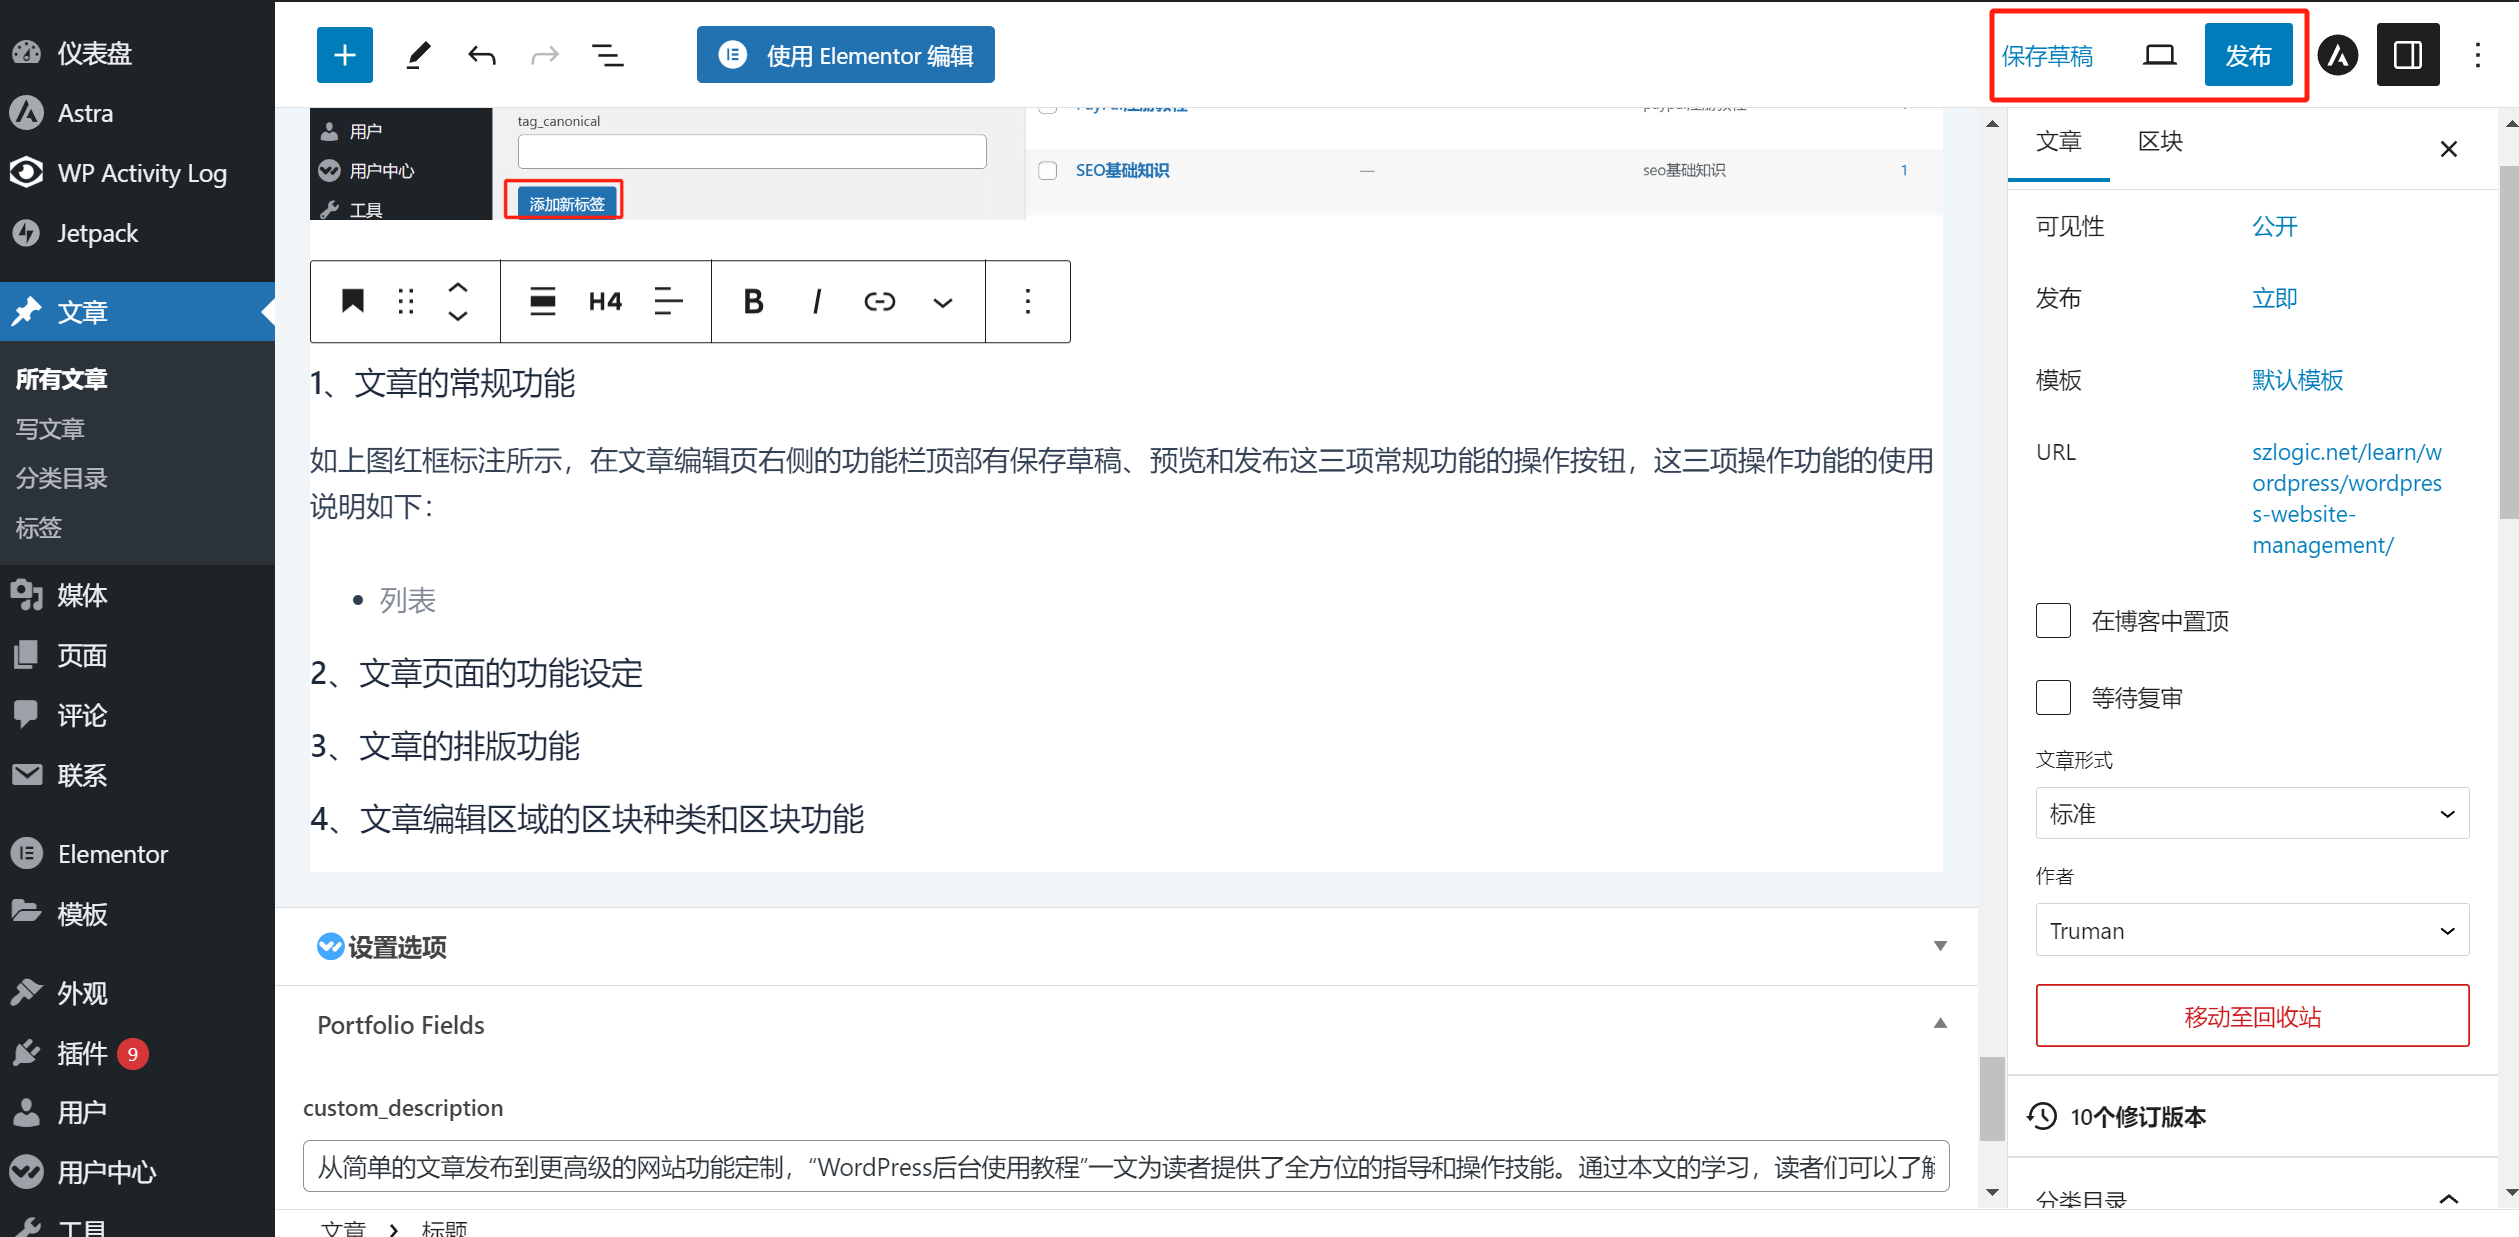Click 保存草稿 save draft
This screenshot has width=2519, height=1237.
(2047, 56)
